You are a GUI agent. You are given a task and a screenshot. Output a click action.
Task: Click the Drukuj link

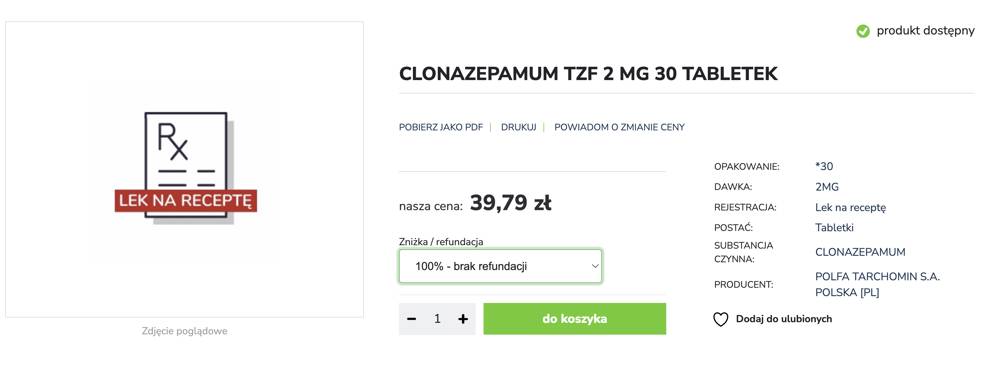pyautogui.click(x=518, y=127)
